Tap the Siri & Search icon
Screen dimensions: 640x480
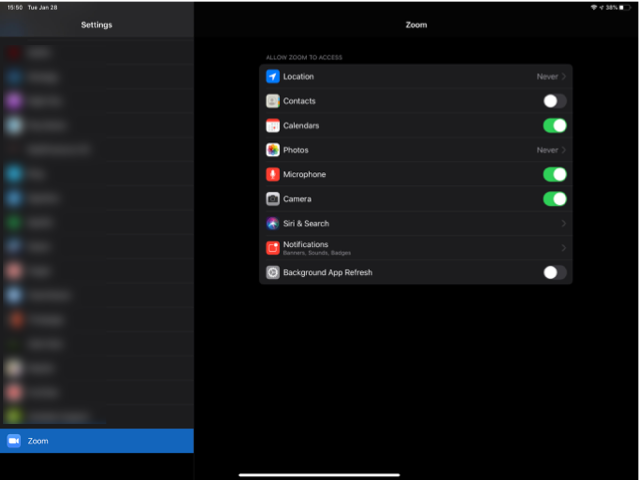pyautogui.click(x=272, y=223)
